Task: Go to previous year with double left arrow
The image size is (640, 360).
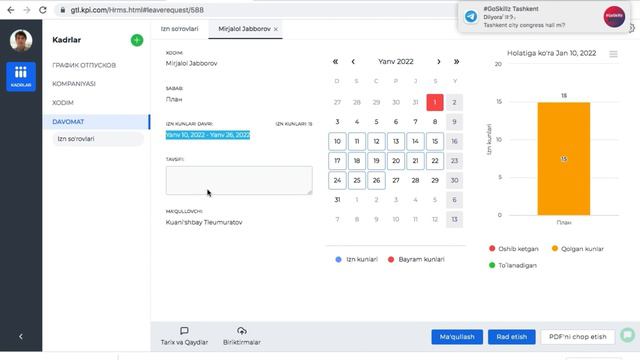Action: click(335, 62)
